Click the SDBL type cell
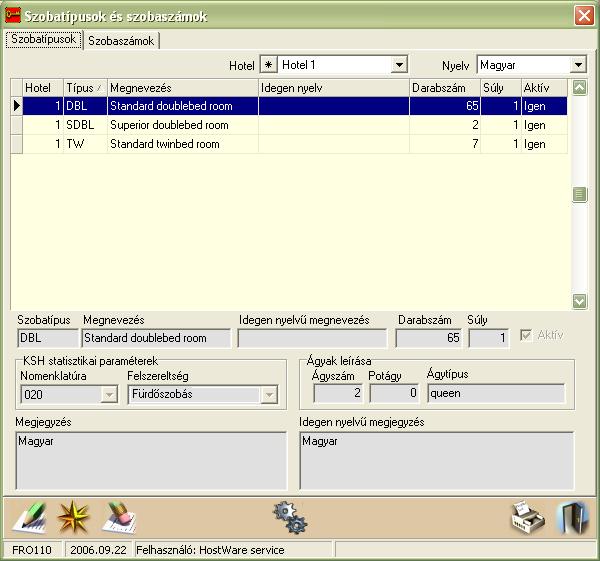 tap(85, 125)
